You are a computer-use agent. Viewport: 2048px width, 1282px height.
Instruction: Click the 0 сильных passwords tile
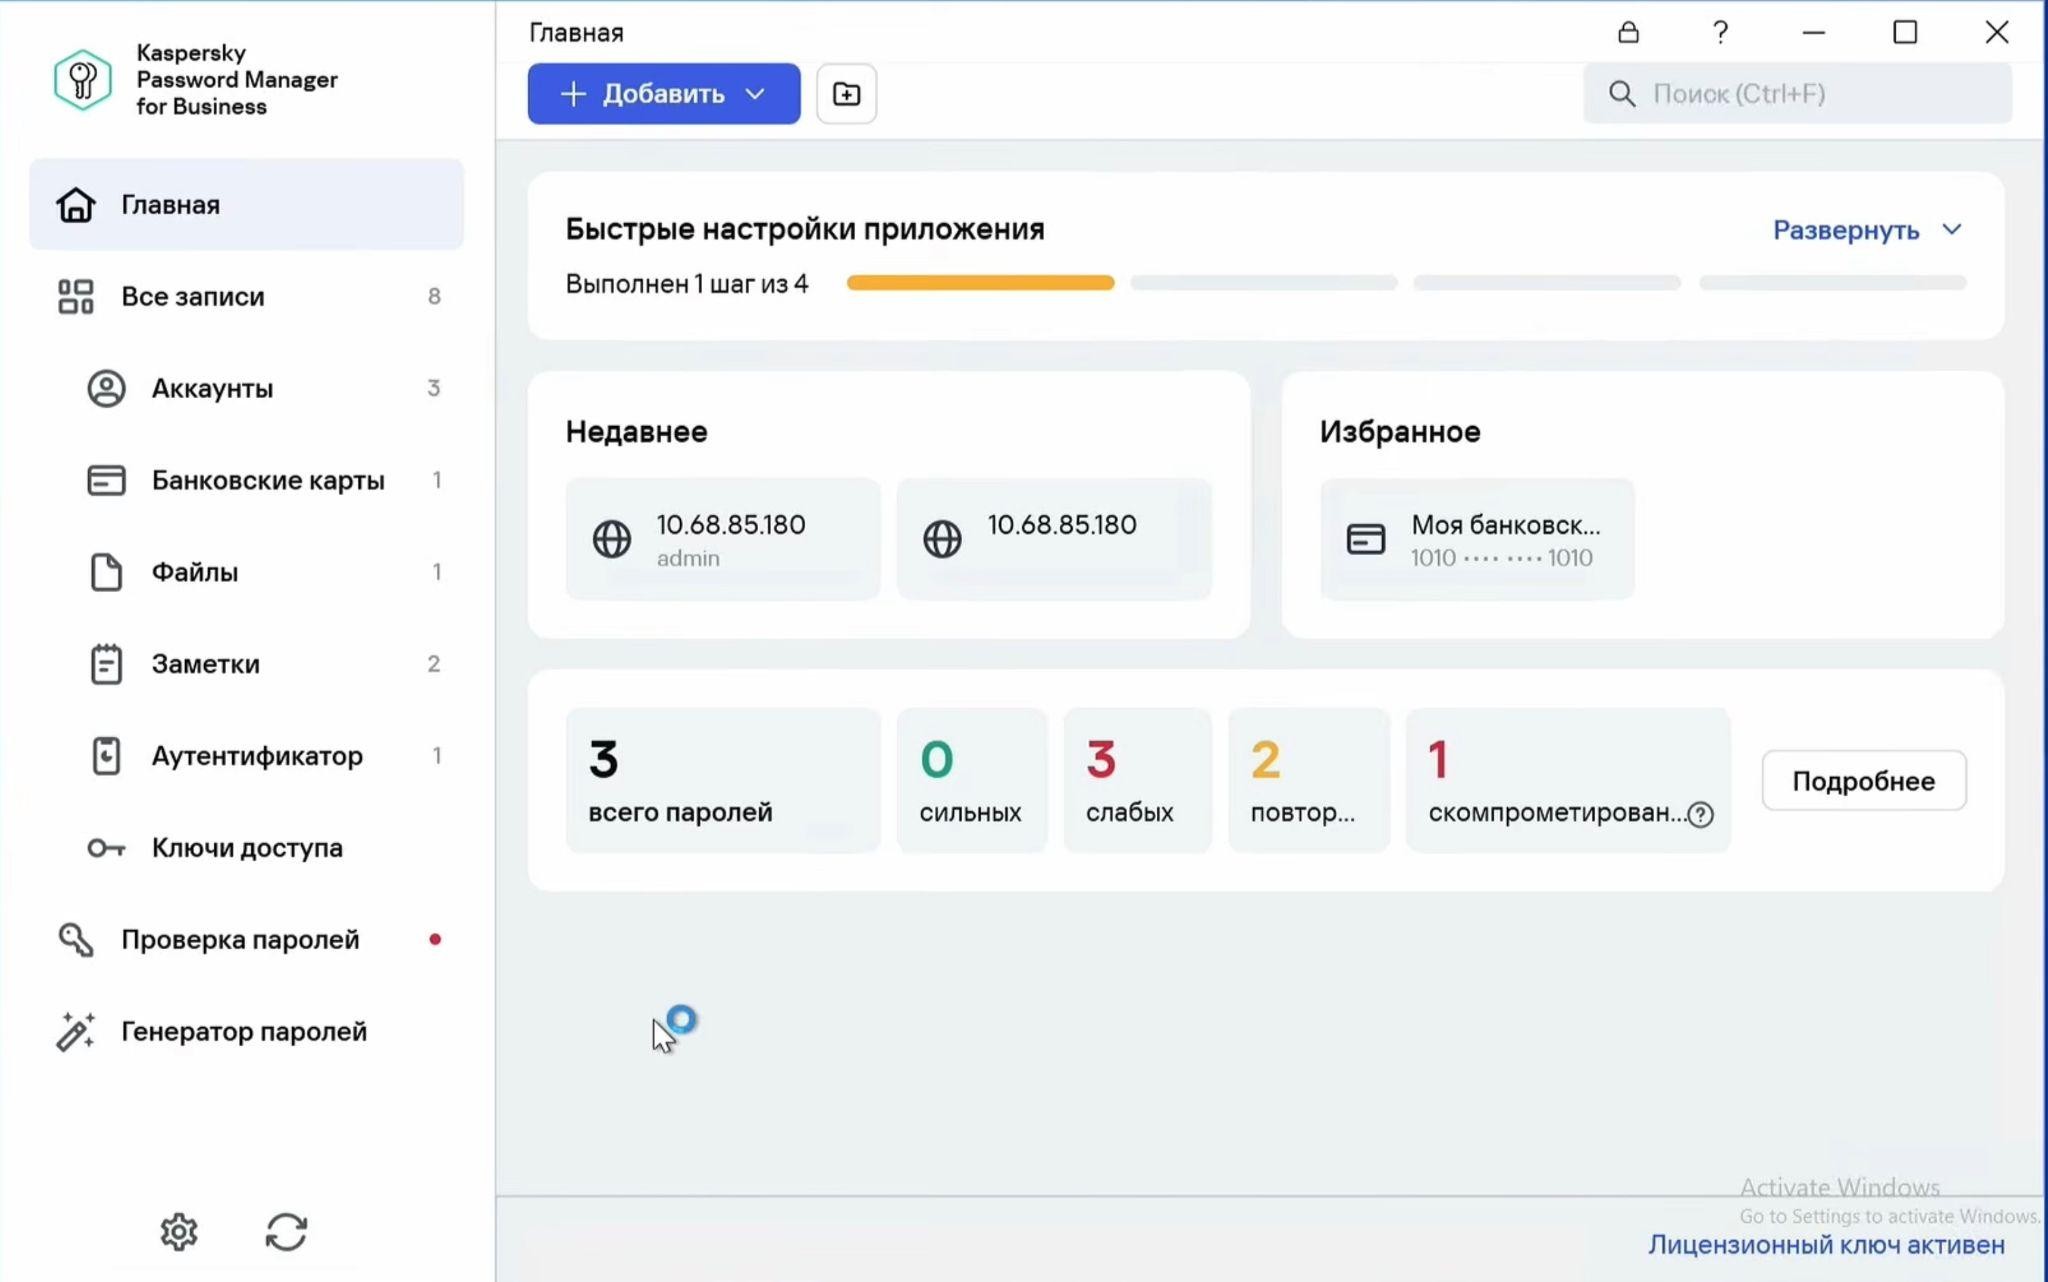pos(971,781)
